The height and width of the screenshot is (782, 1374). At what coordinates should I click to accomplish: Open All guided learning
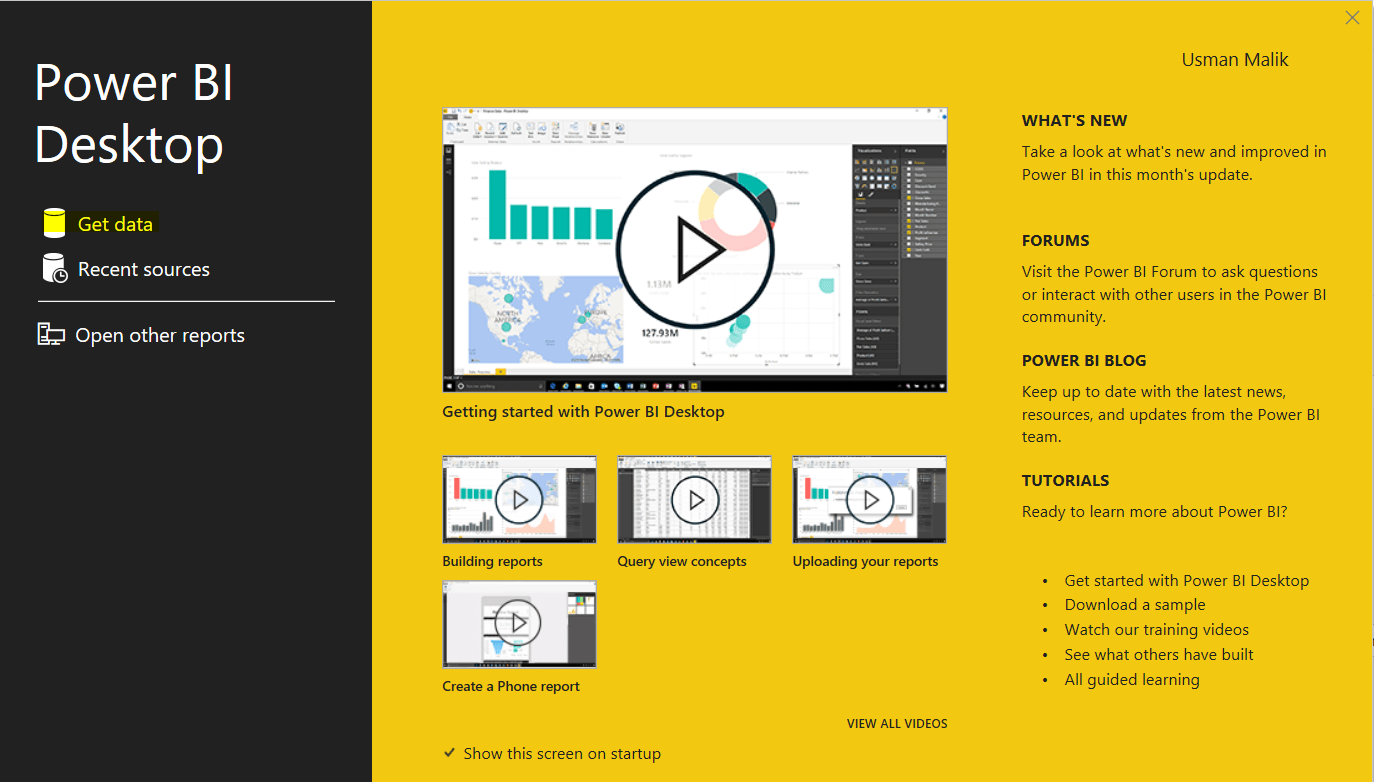(1132, 679)
